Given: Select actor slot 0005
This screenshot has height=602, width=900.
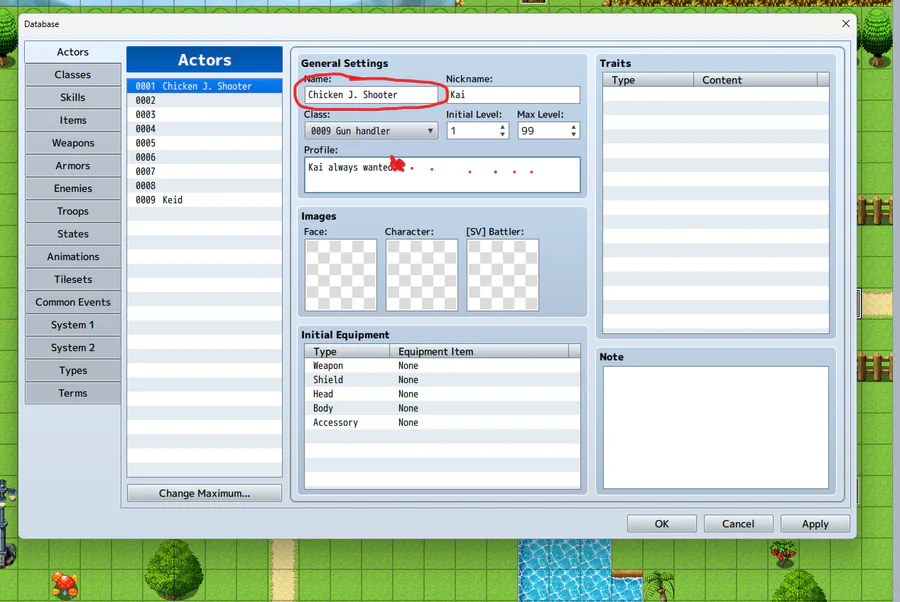Looking at the screenshot, I should (x=204, y=143).
